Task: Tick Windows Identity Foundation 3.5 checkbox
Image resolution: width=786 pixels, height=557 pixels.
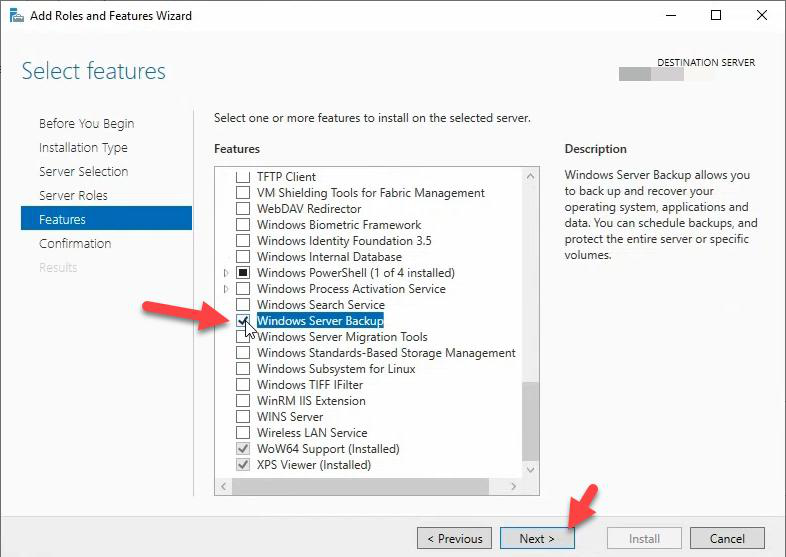Action: point(243,241)
